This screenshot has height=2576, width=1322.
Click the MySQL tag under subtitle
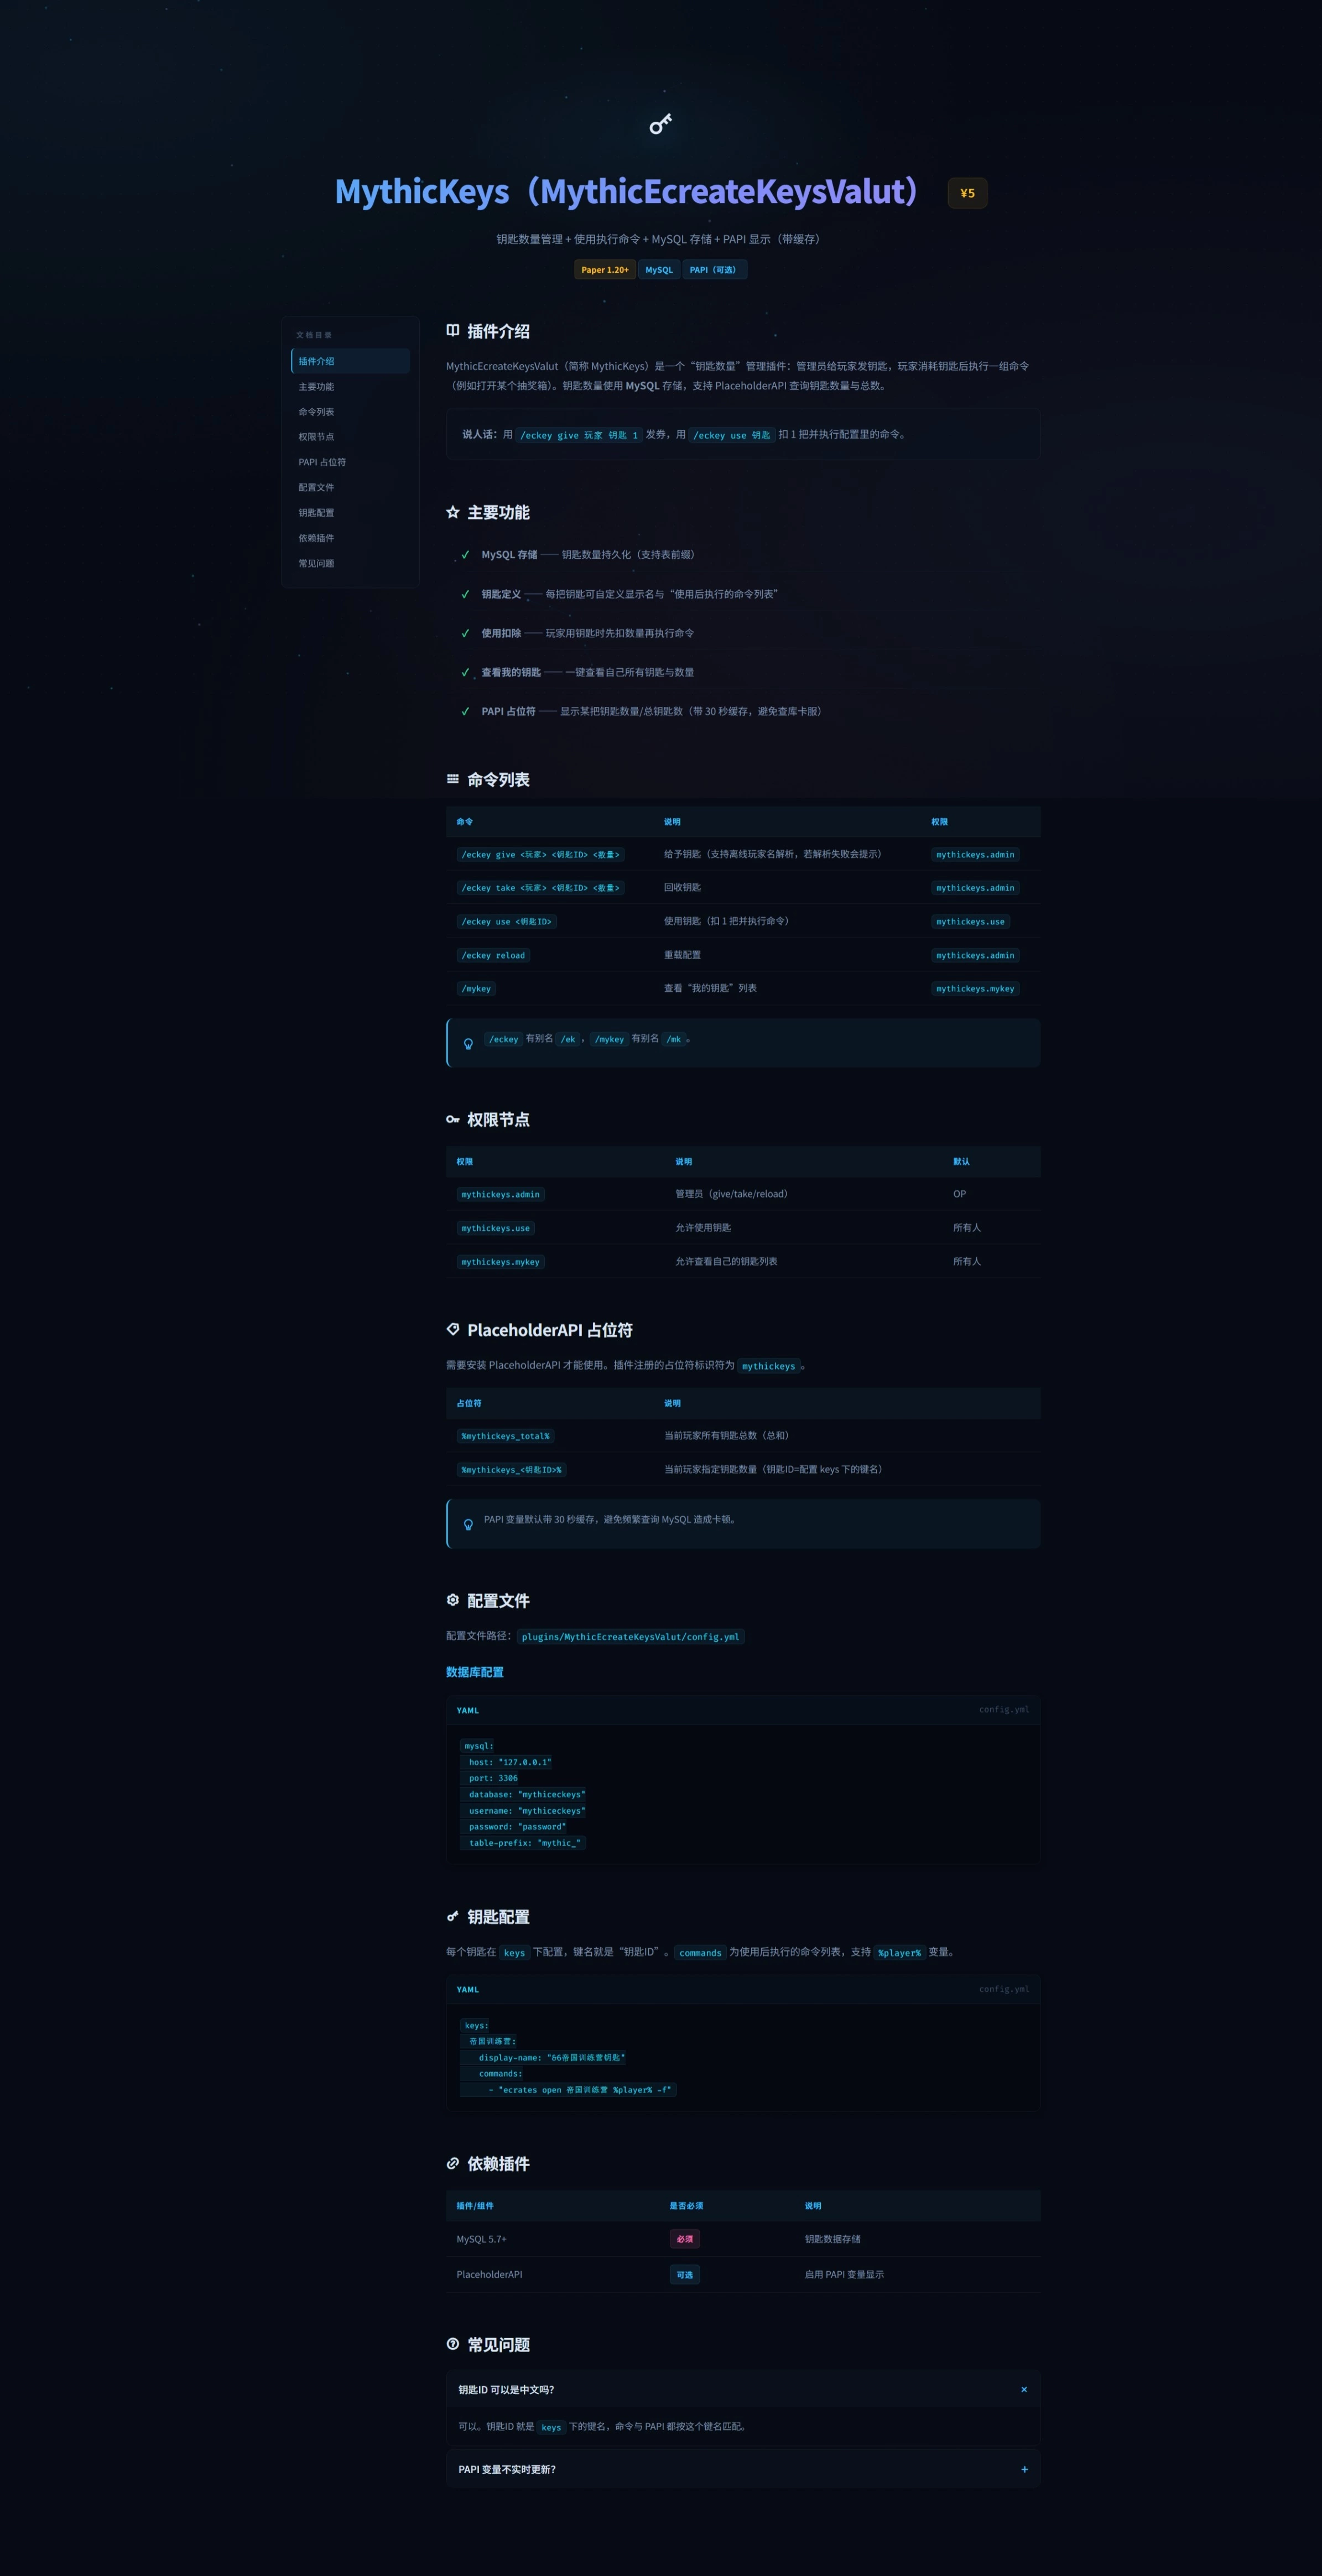(x=659, y=270)
